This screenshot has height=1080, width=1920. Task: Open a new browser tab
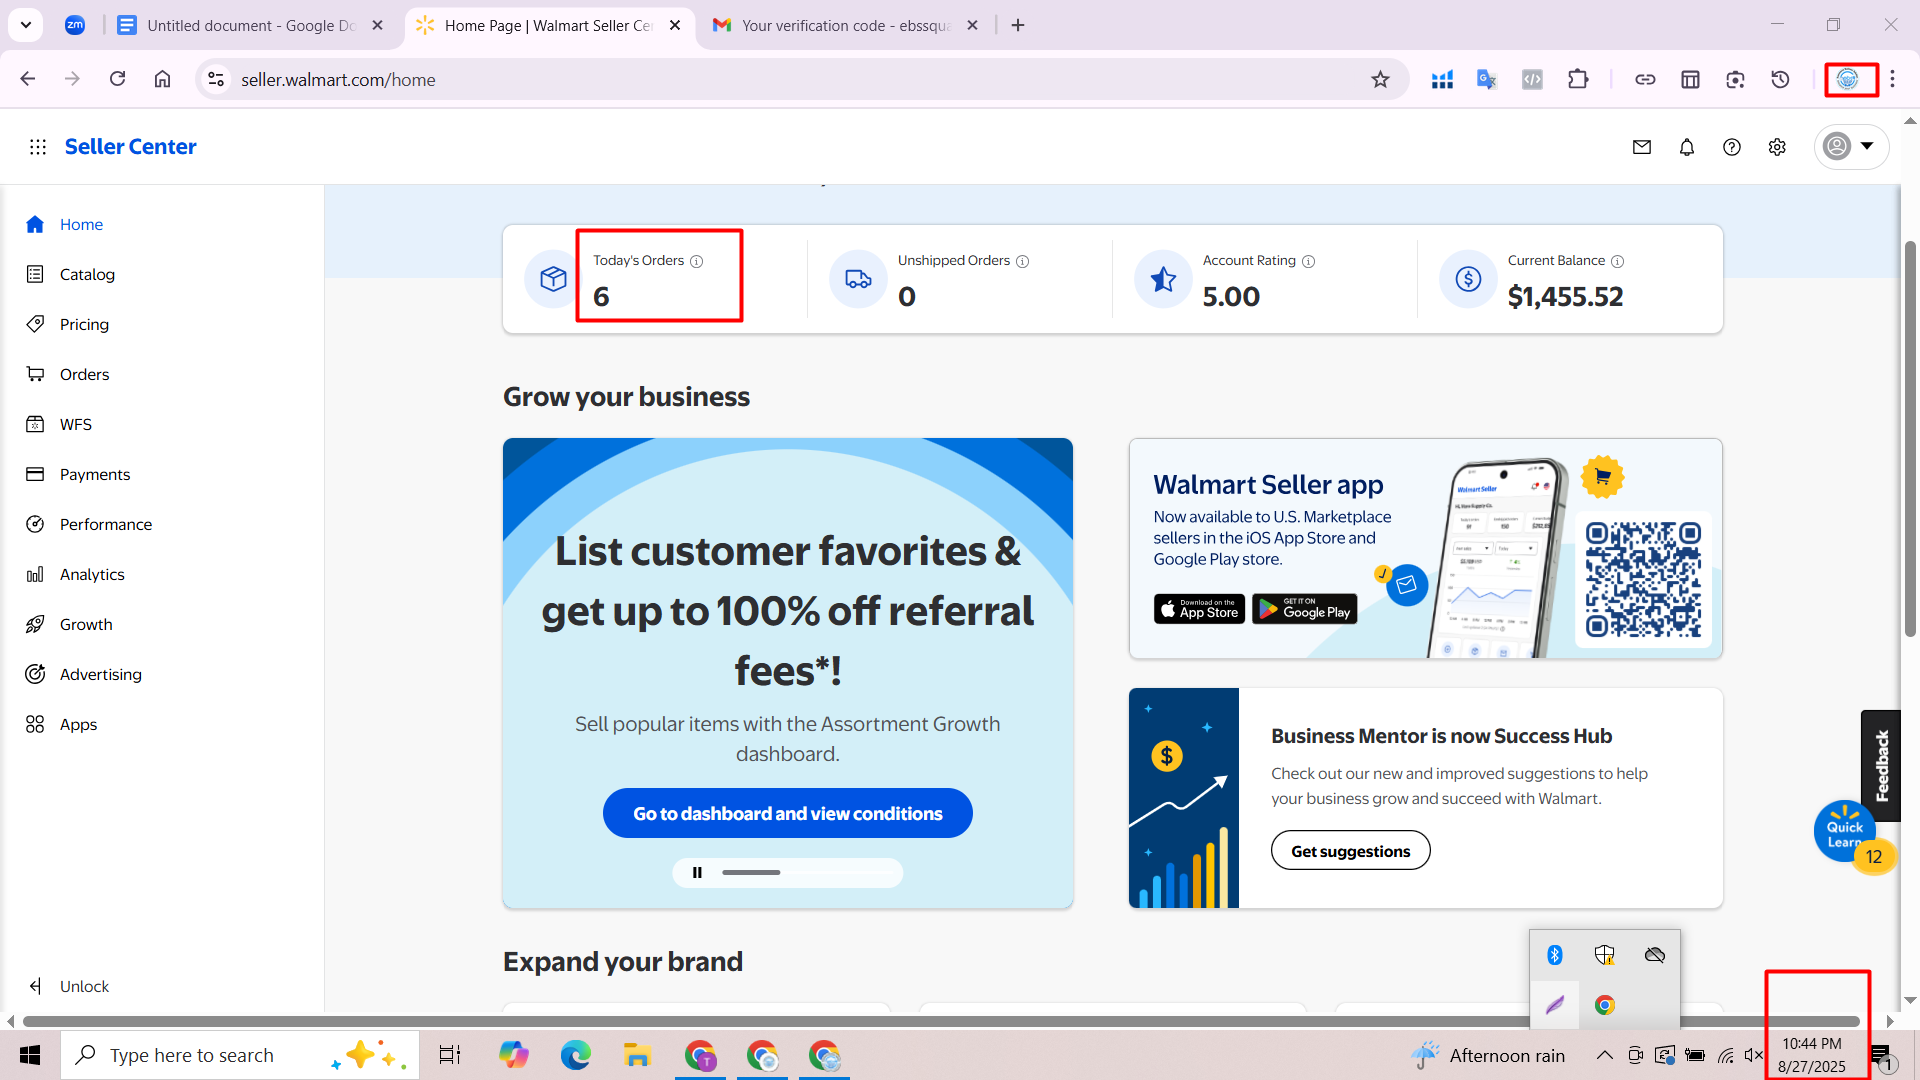tap(1018, 25)
